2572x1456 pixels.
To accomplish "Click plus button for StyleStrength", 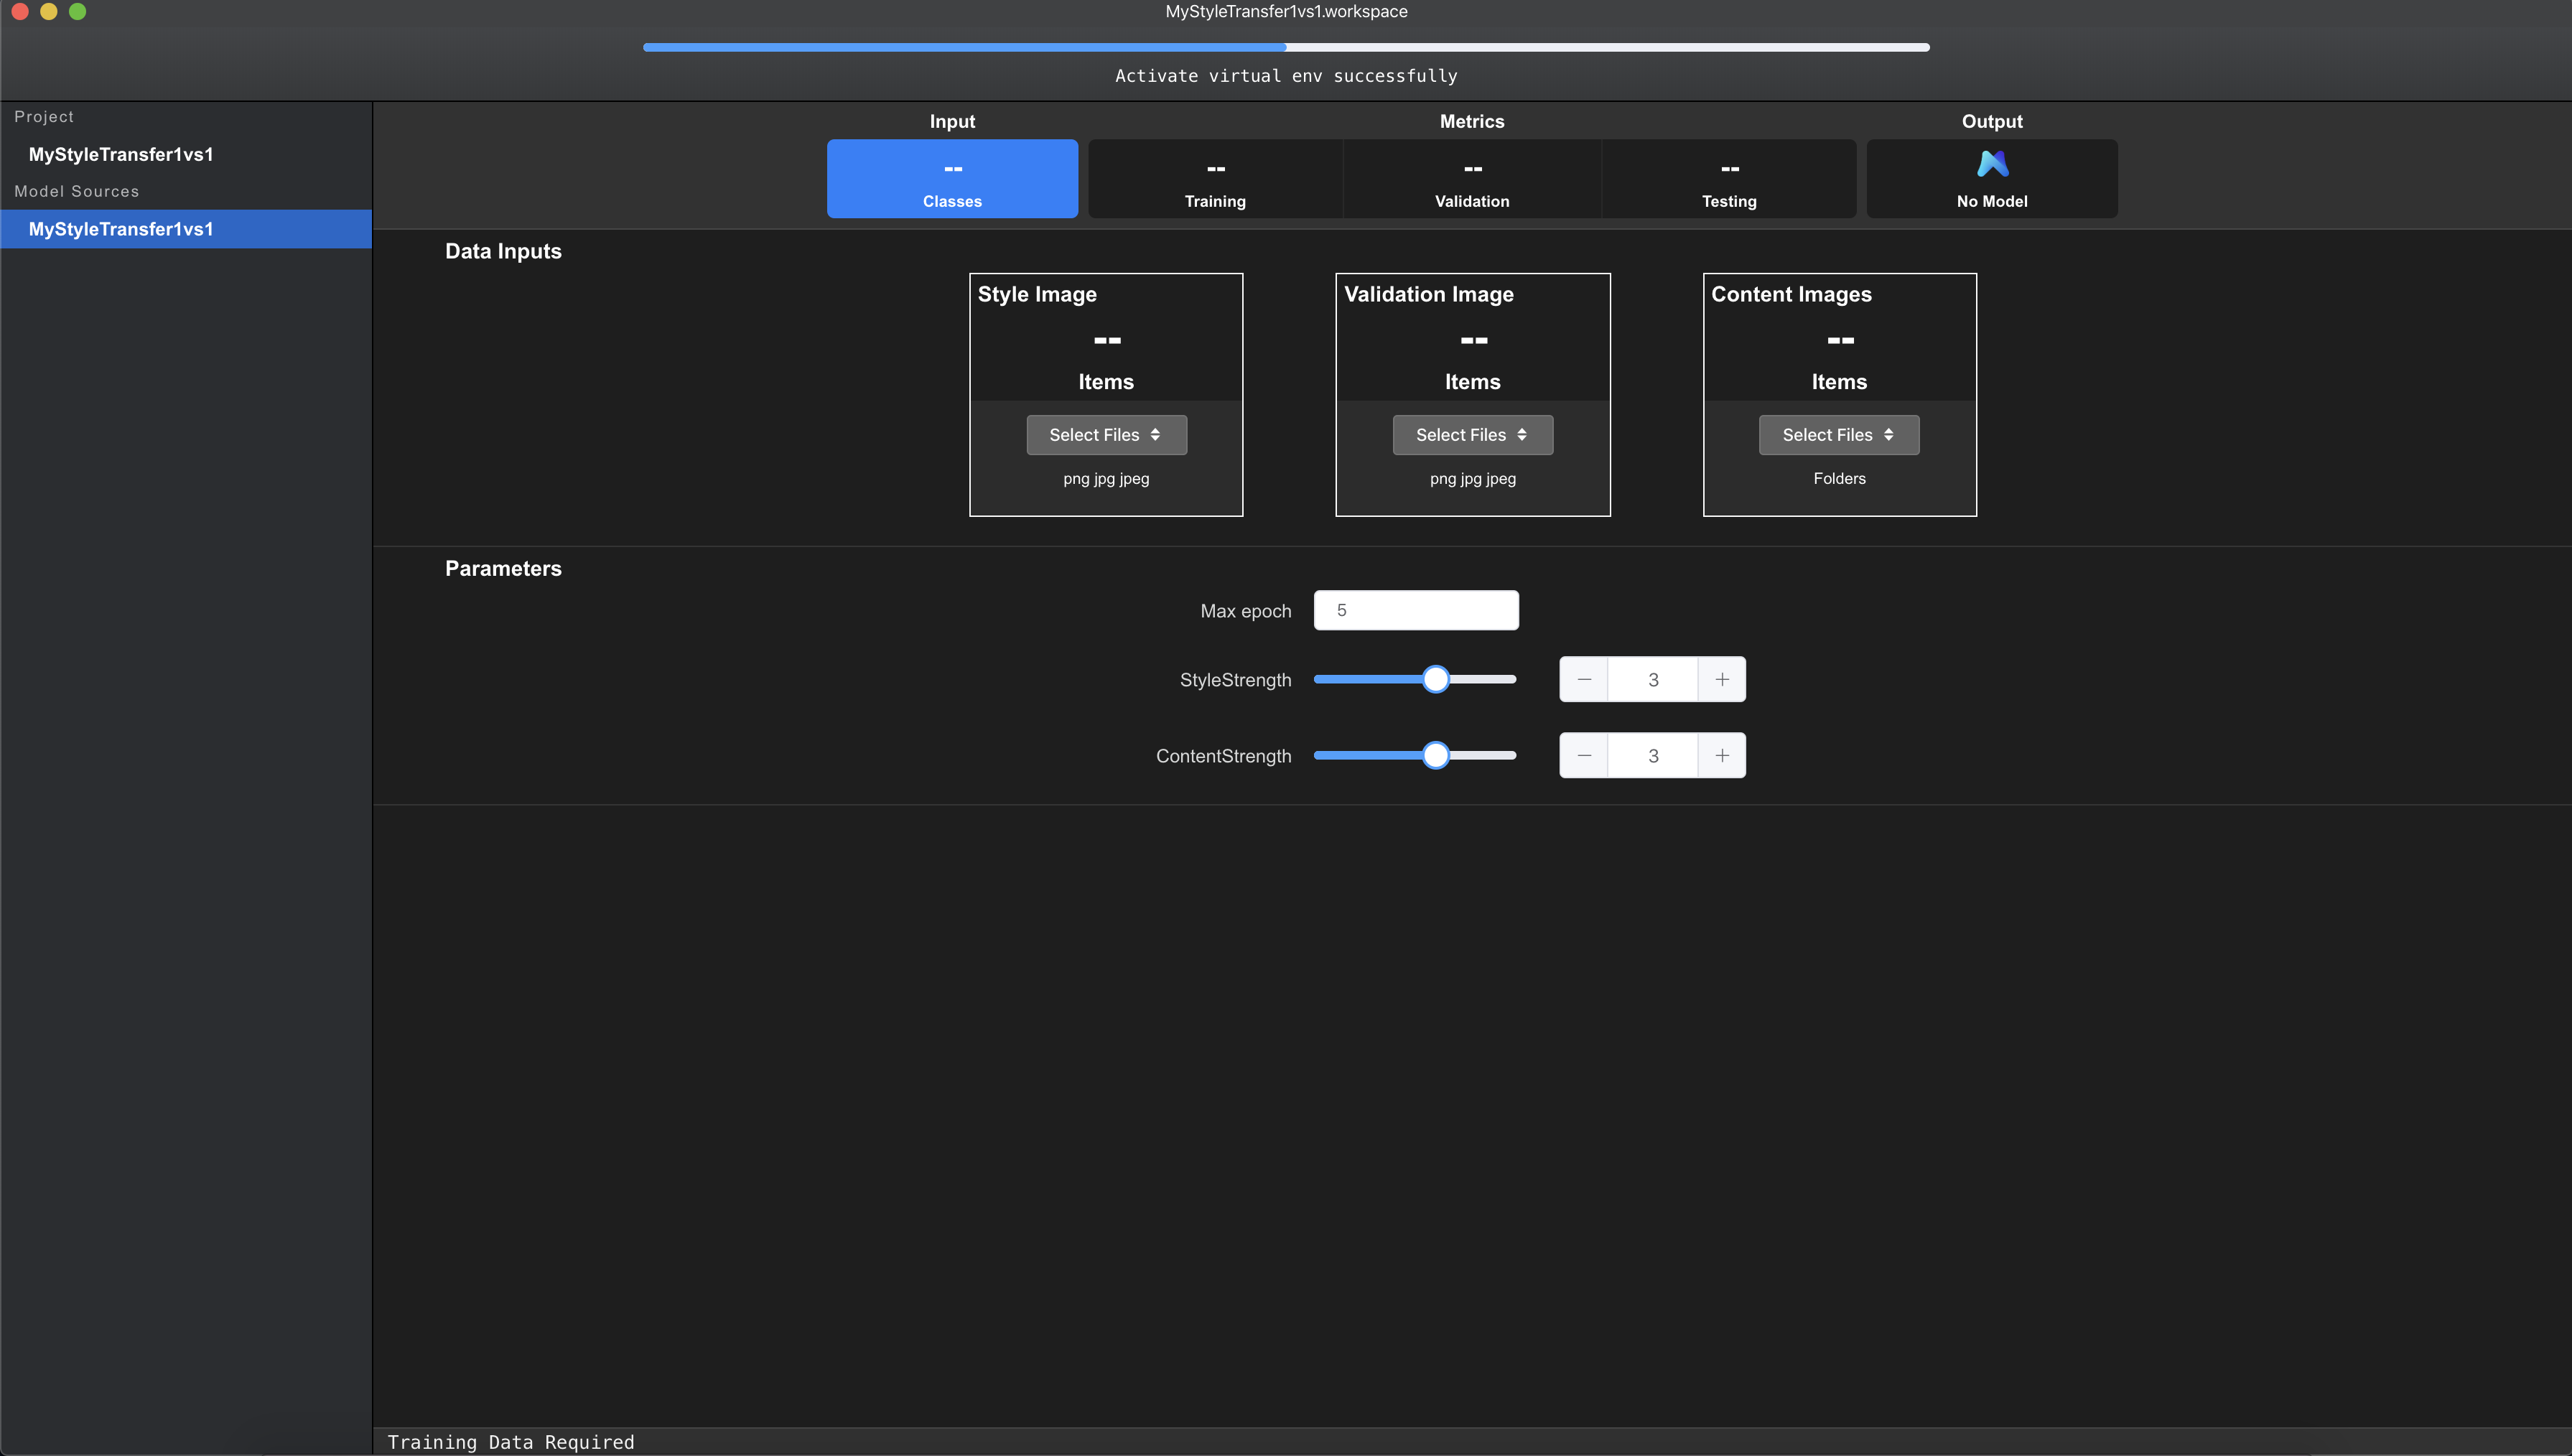I will point(1722,679).
